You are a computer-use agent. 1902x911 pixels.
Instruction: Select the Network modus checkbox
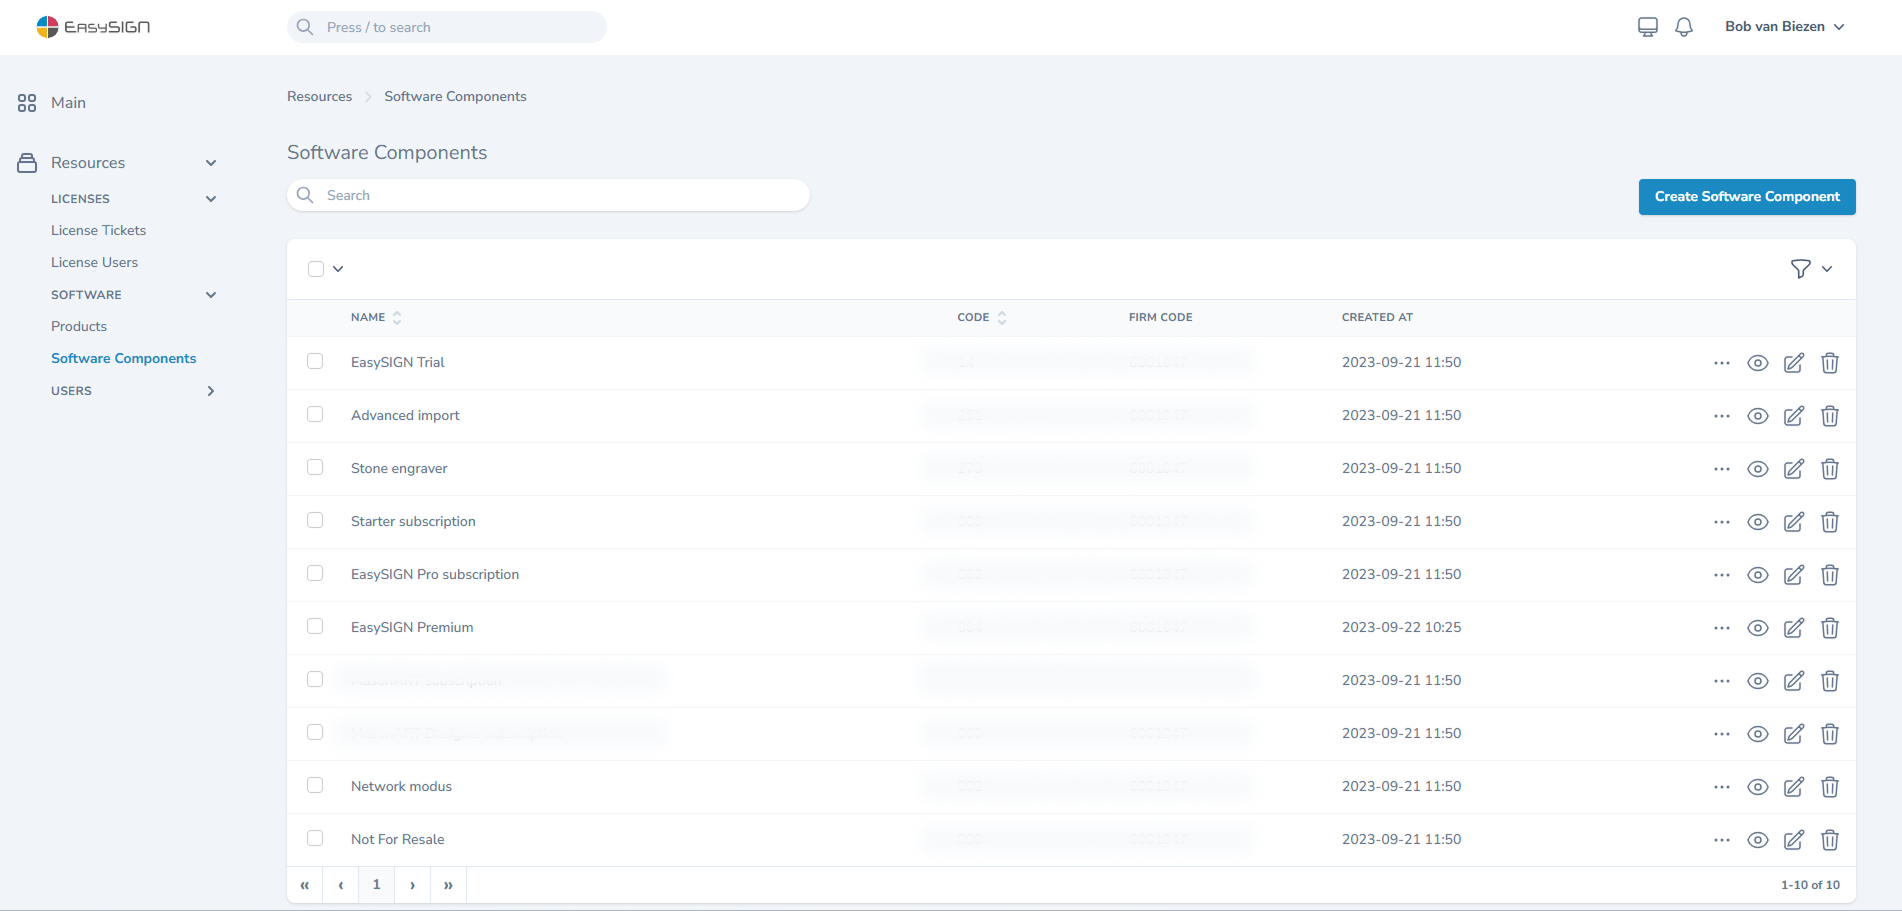tap(315, 785)
